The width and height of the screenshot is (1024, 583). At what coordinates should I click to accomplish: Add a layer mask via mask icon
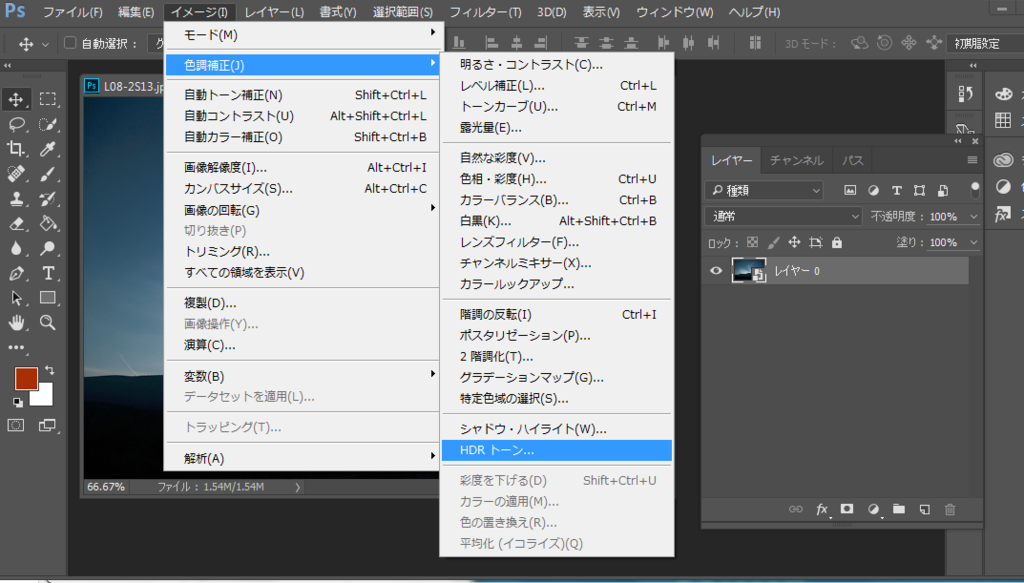pyautogui.click(x=847, y=509)
